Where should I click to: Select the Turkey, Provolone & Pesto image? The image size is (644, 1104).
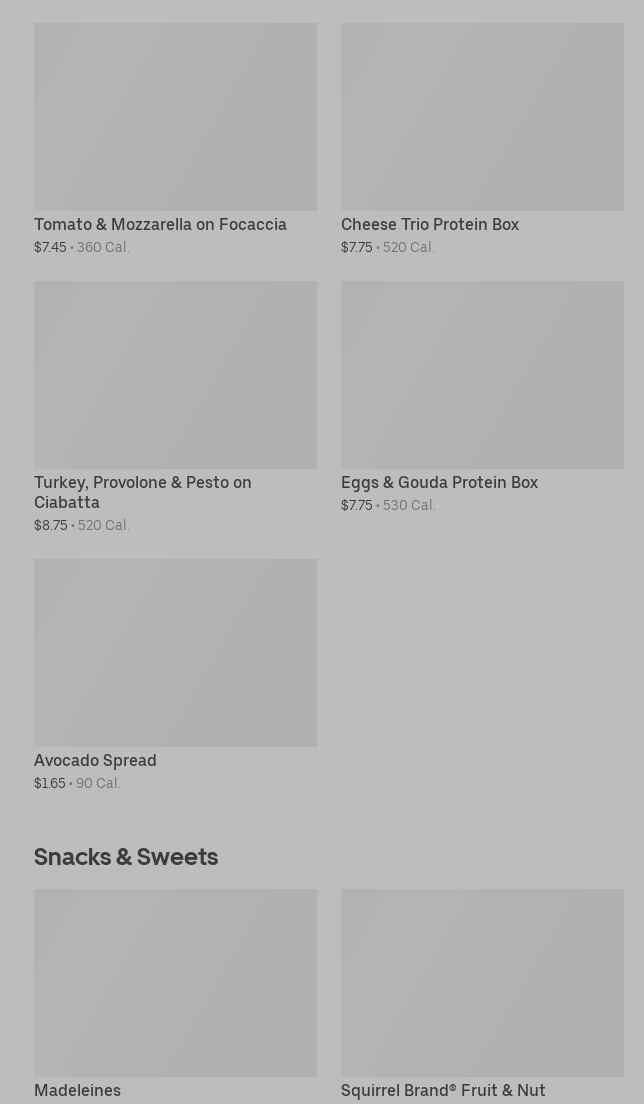pyautogui.click(x=175, y=374)
